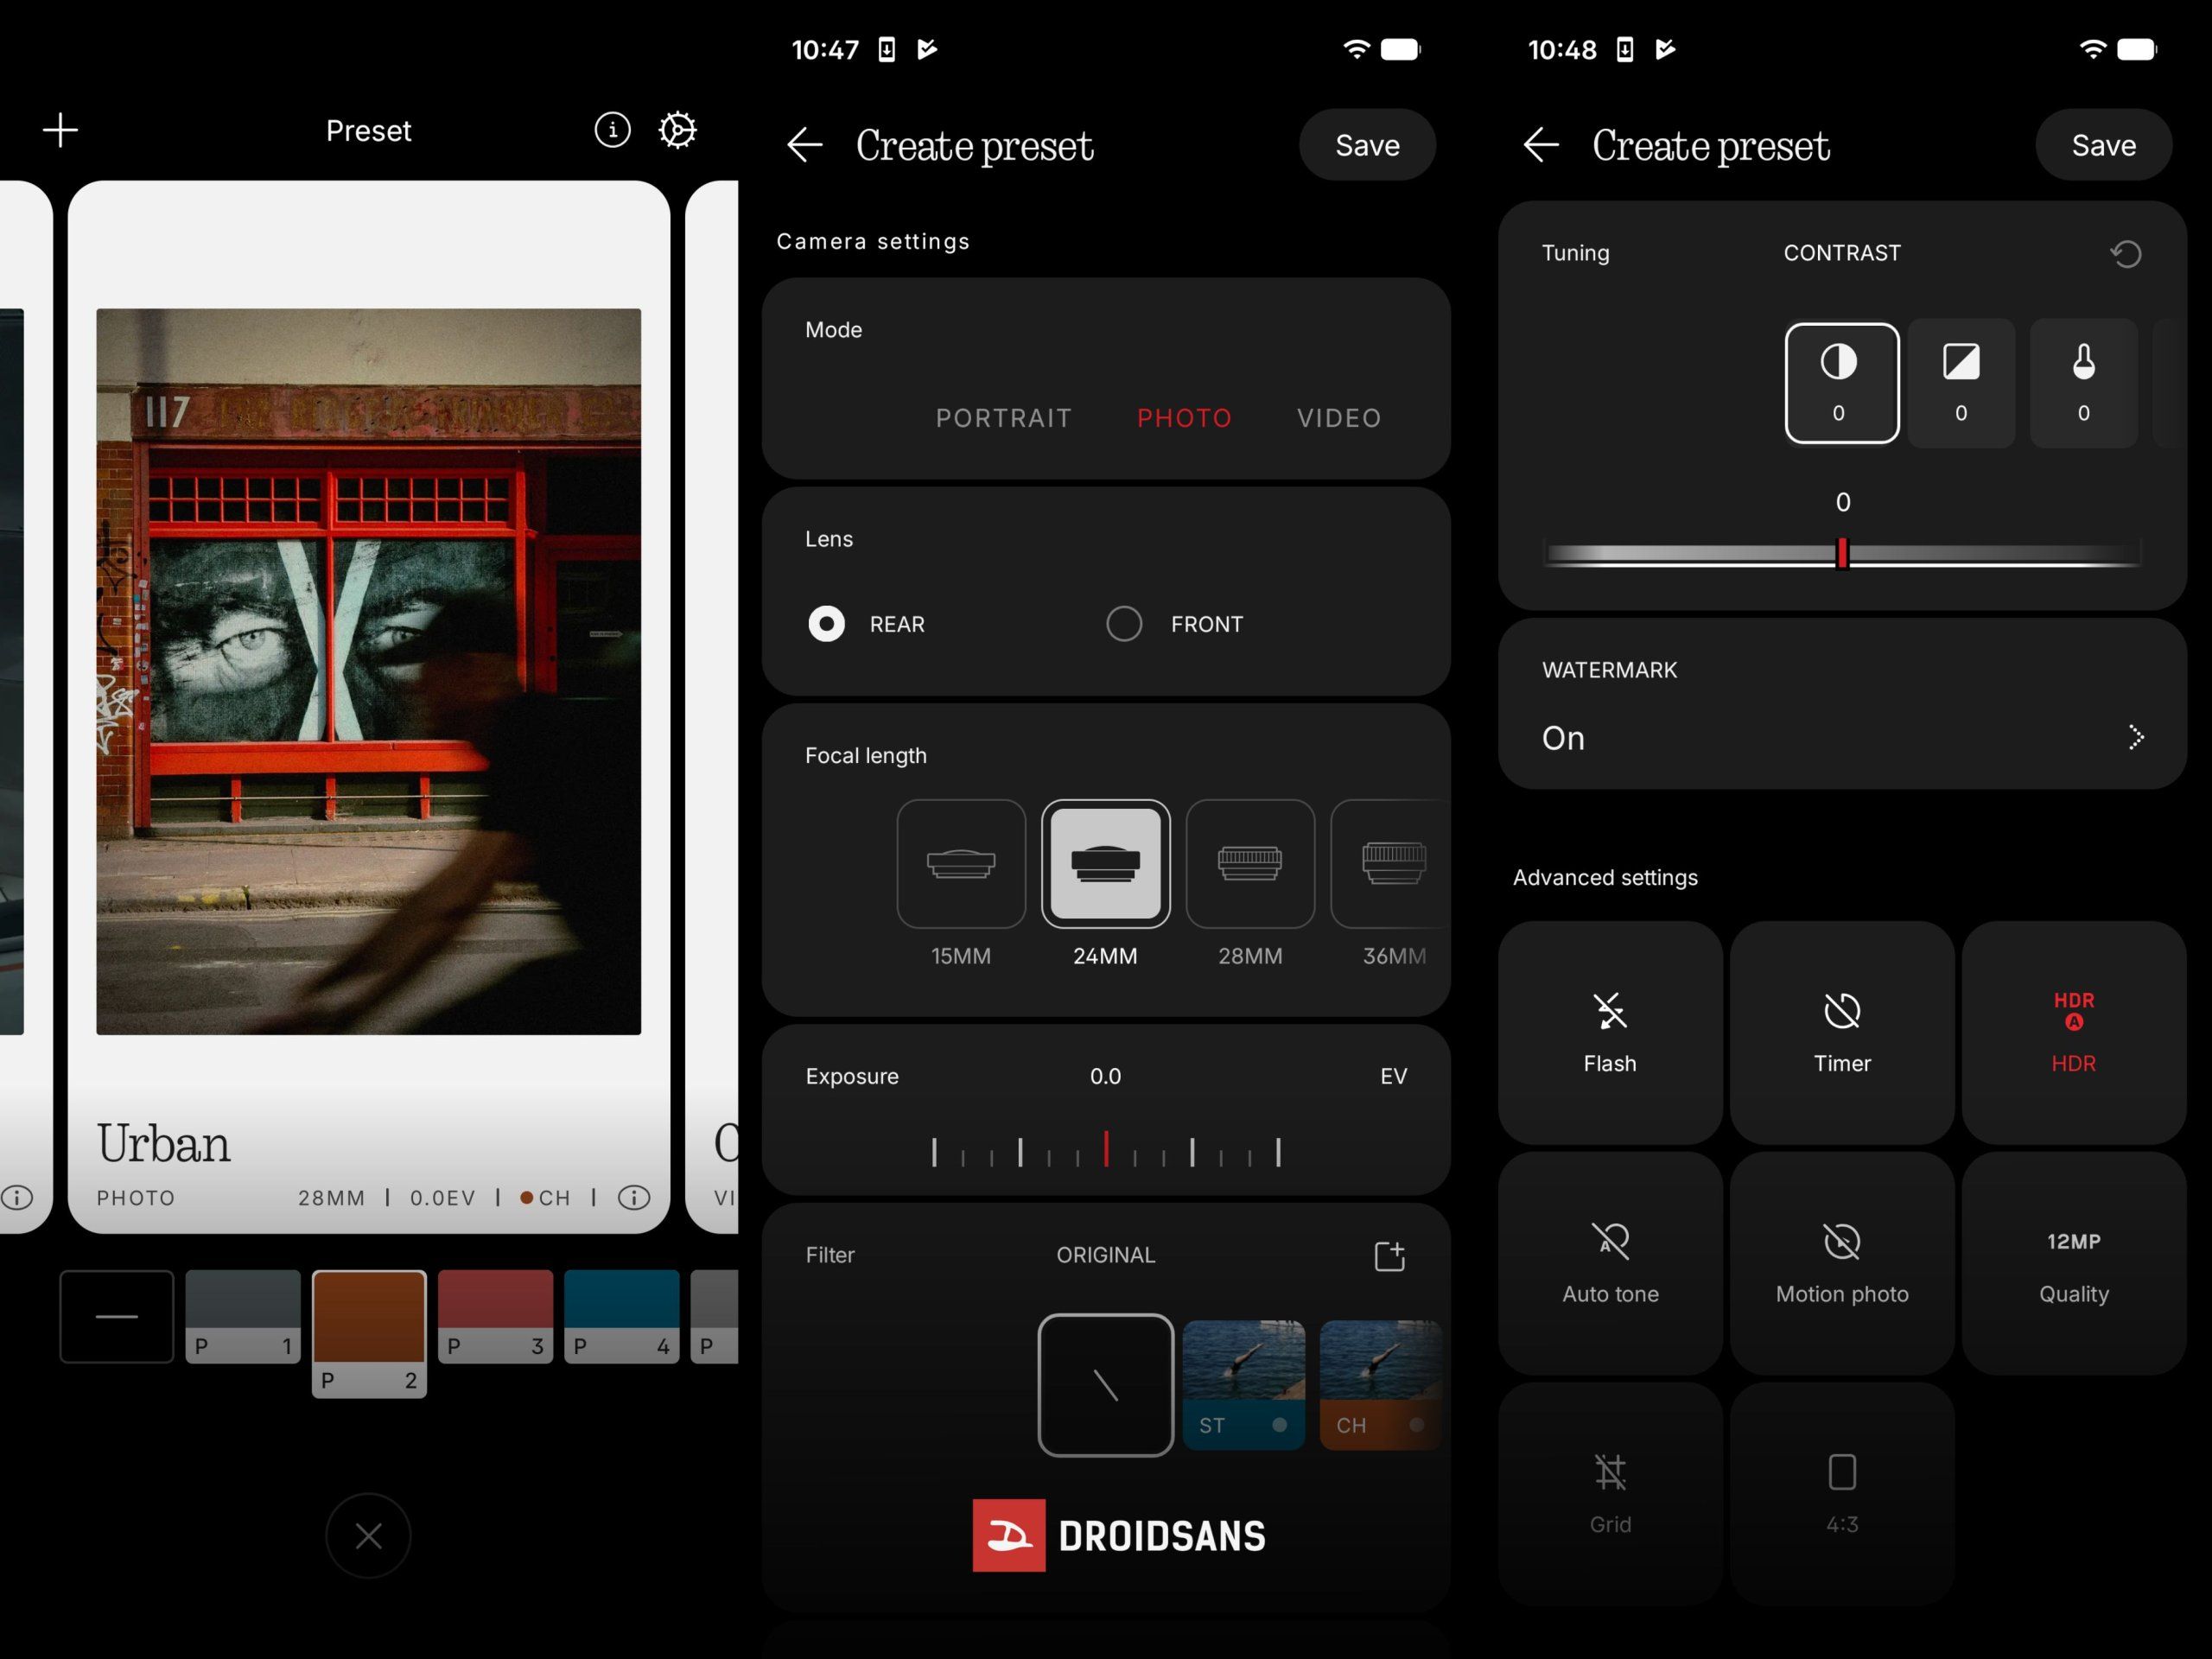Screen dimensions: 2212x1659
Task: Reset tuning with the circular arrow icon
Action: coord(2126,254)
